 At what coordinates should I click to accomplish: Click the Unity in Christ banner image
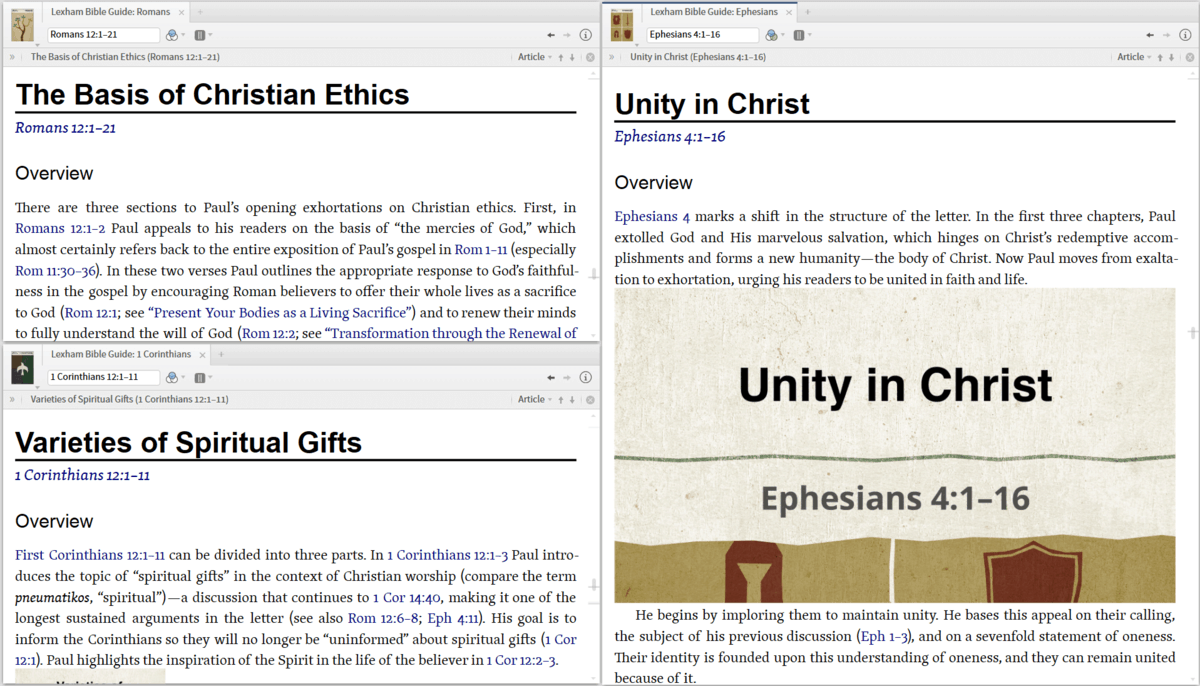[895, 445]
